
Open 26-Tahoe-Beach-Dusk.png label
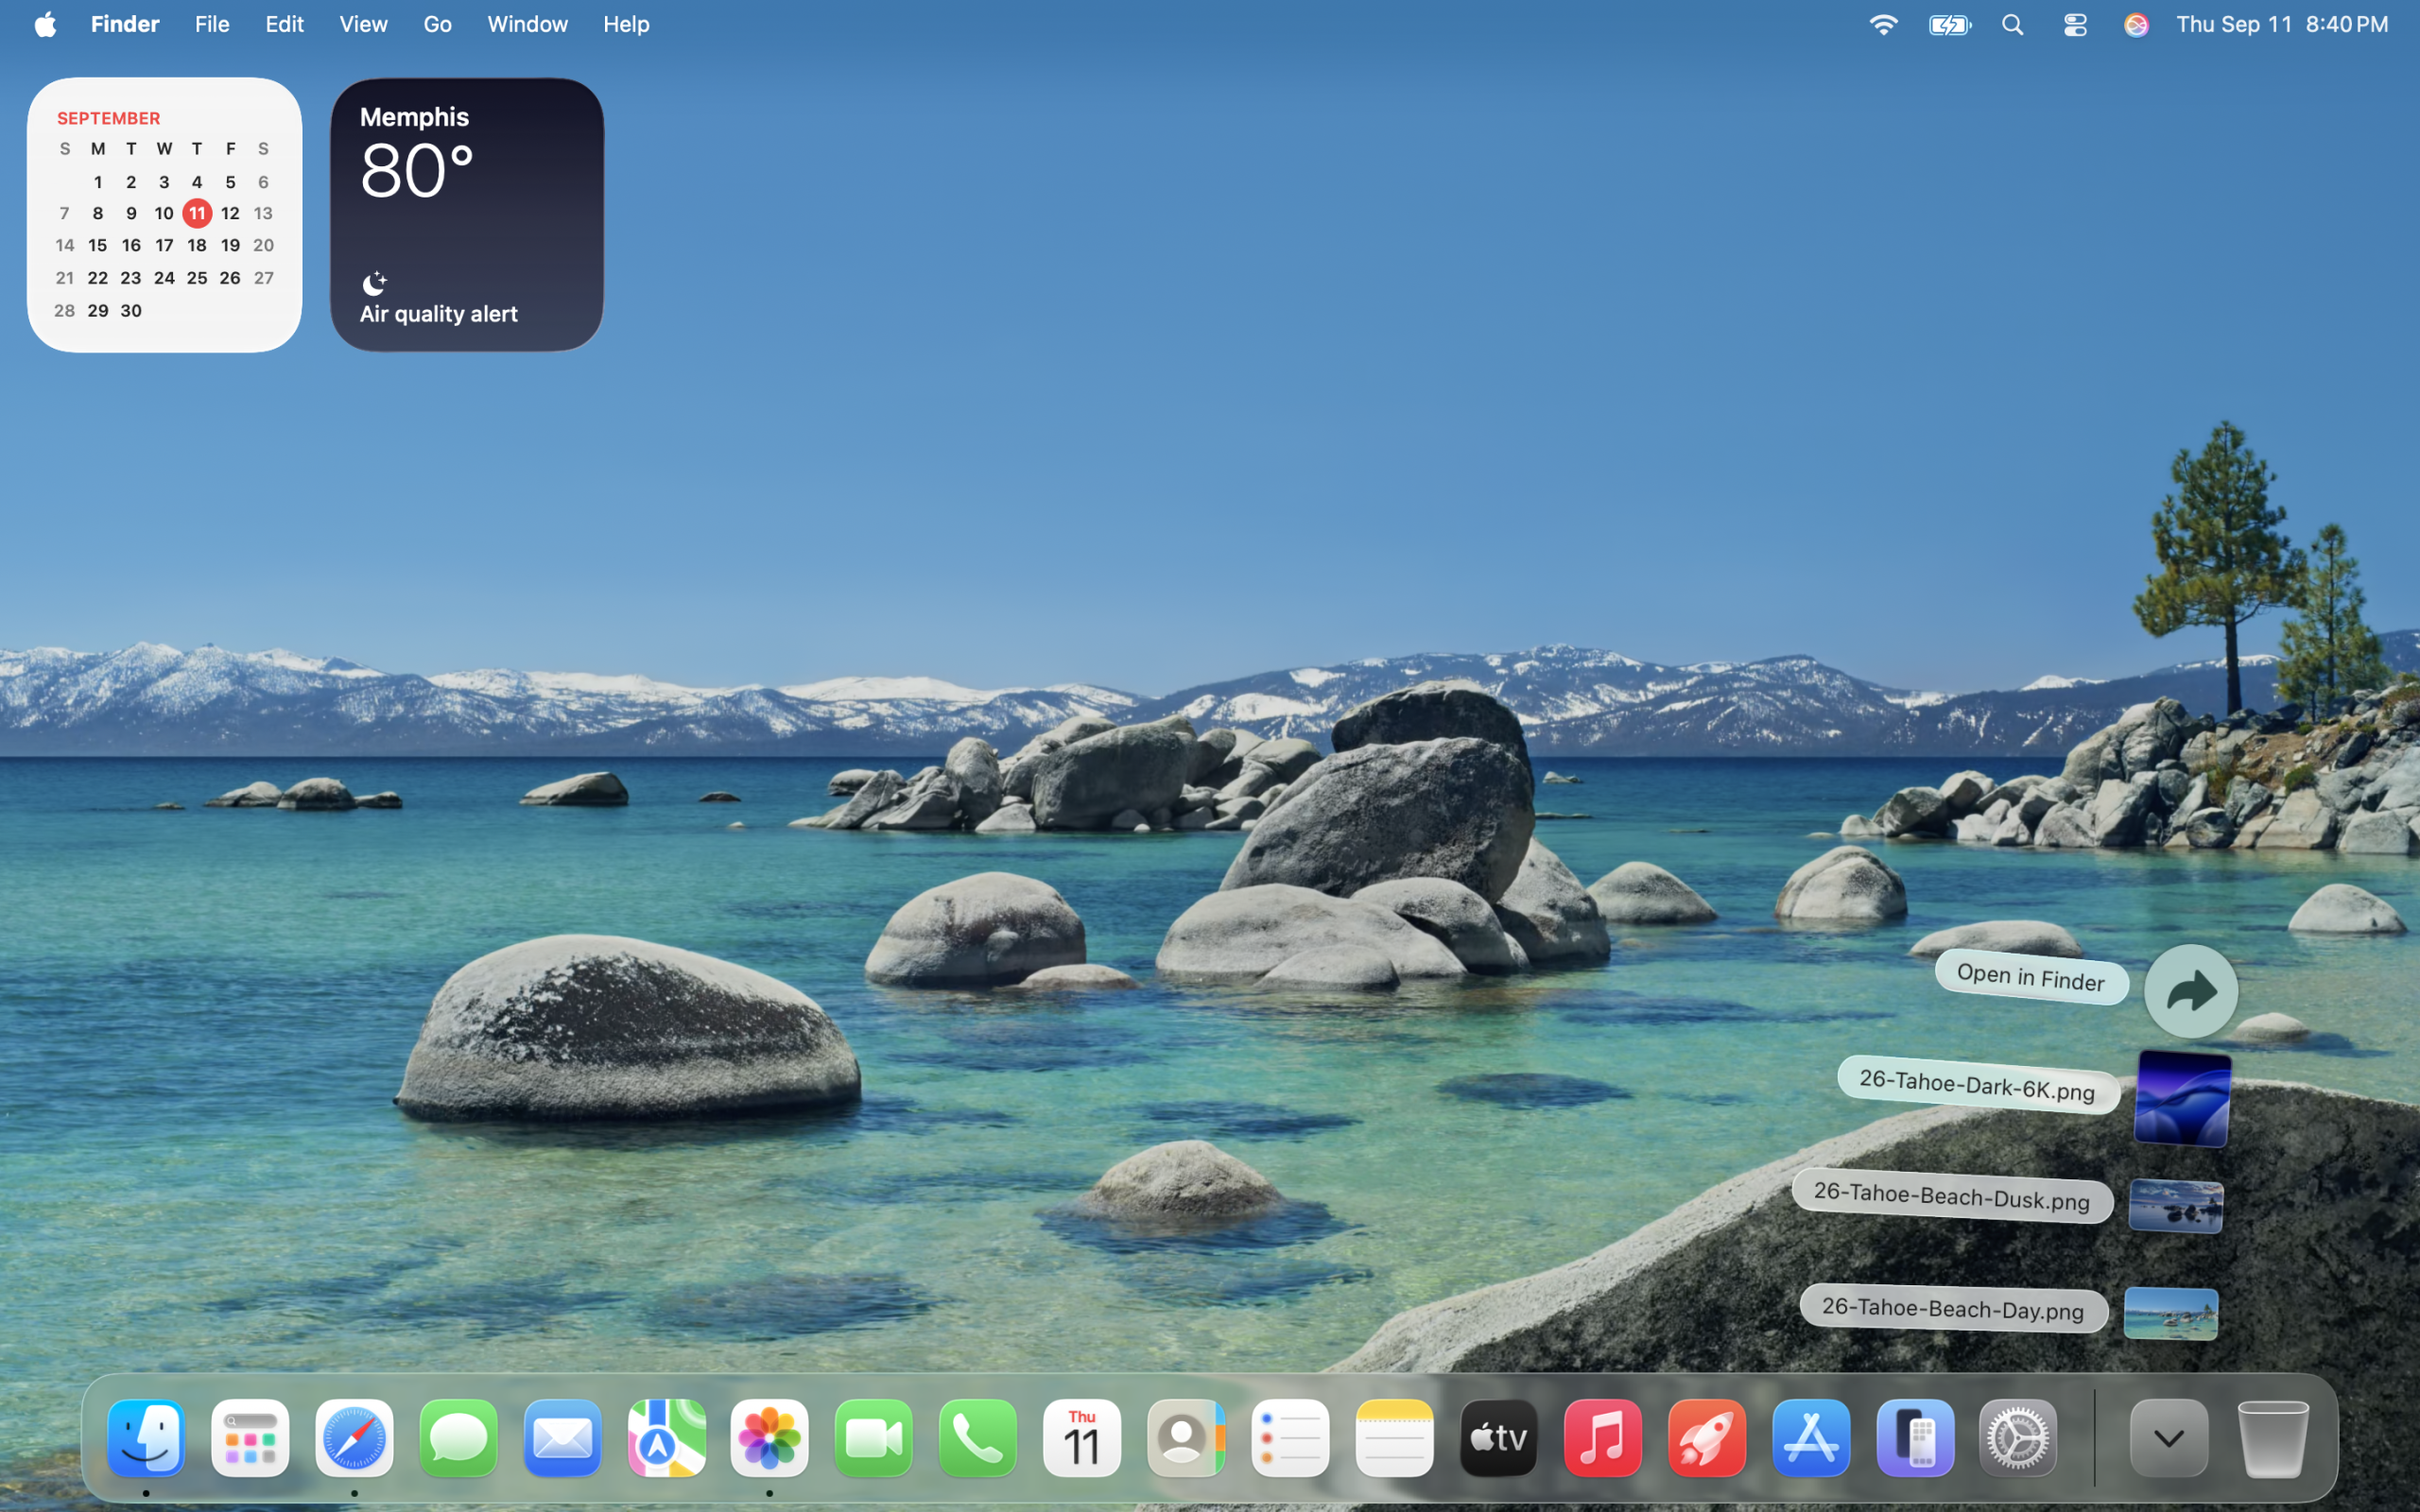[1951, 1196]
